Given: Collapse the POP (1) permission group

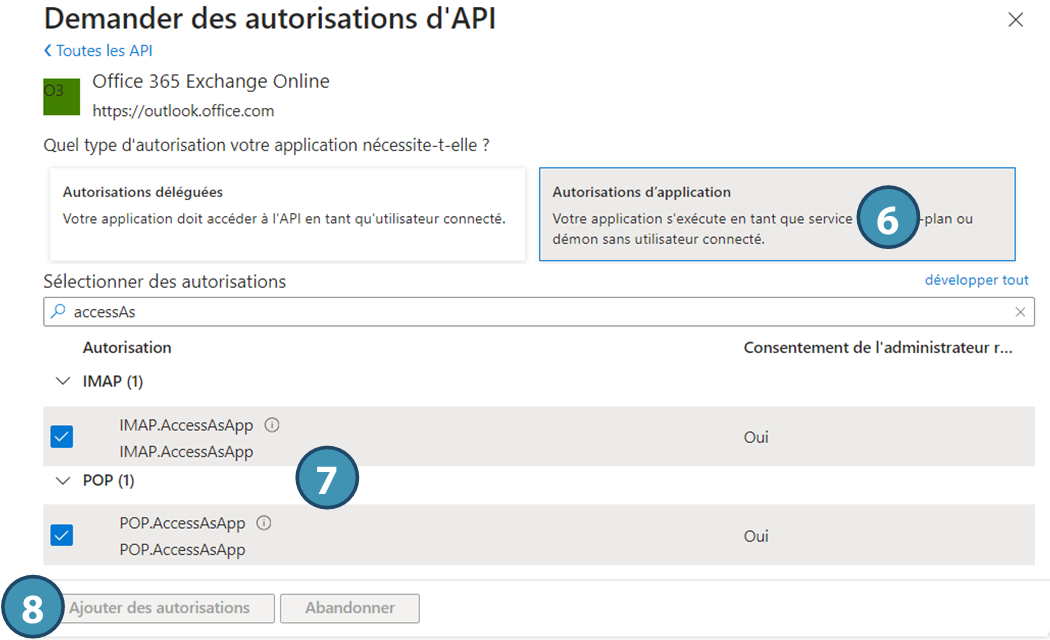Looking at the screenshot, I should coord(64,481).
